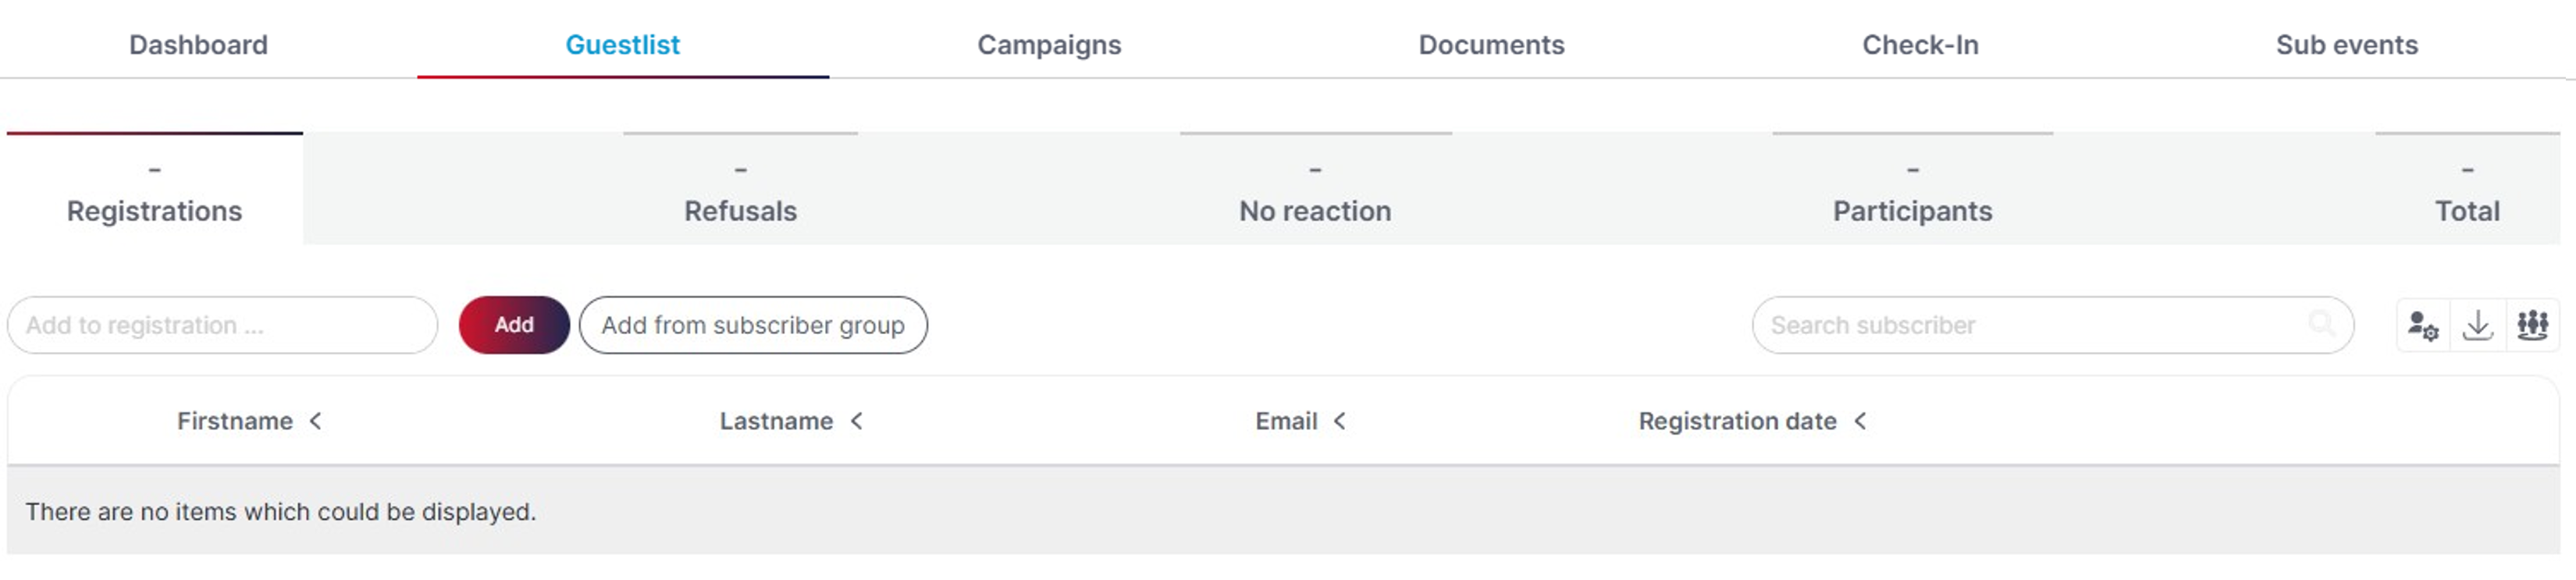Select the Participants counter tab
Screen dimensions: 2576x580
click(1912, 189)
